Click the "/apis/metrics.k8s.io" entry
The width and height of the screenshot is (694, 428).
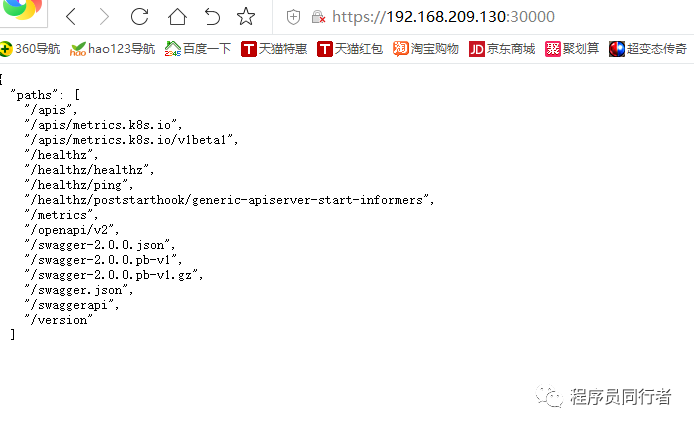pyautogui.click(x=100, y=125)
